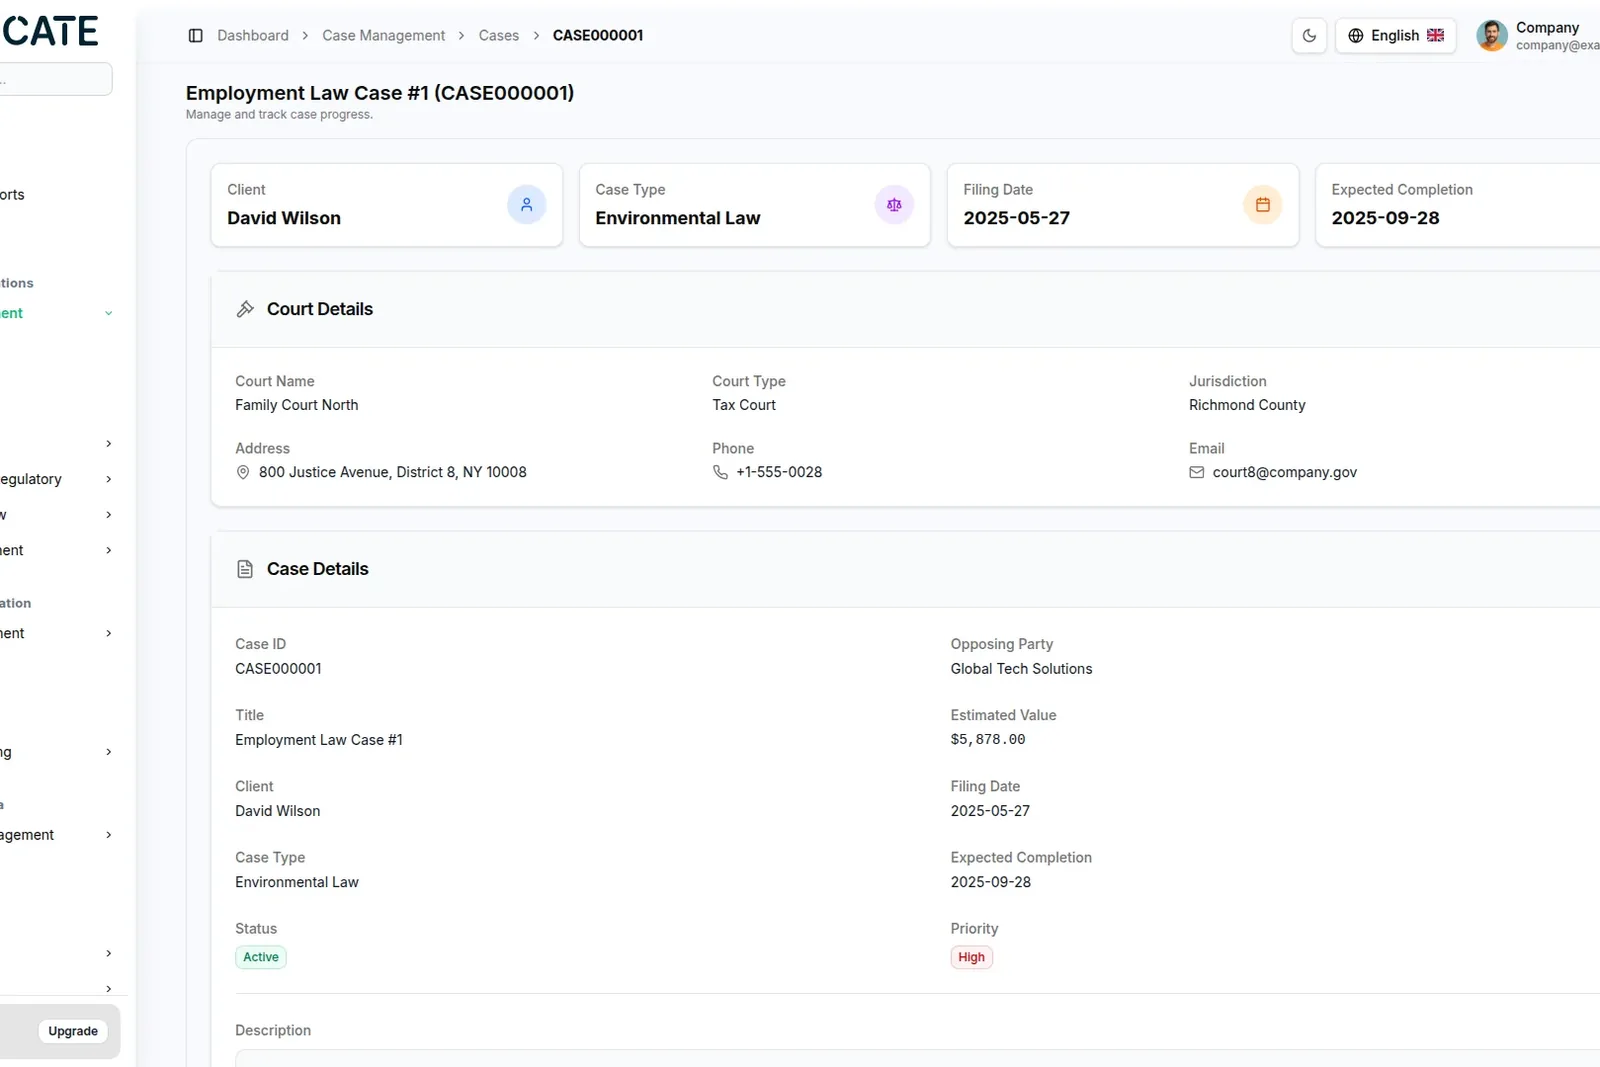This screenshot has width=1600, height=1067.
Task: Click the Case ID CASE000001 value
Action: coord(278,669)
